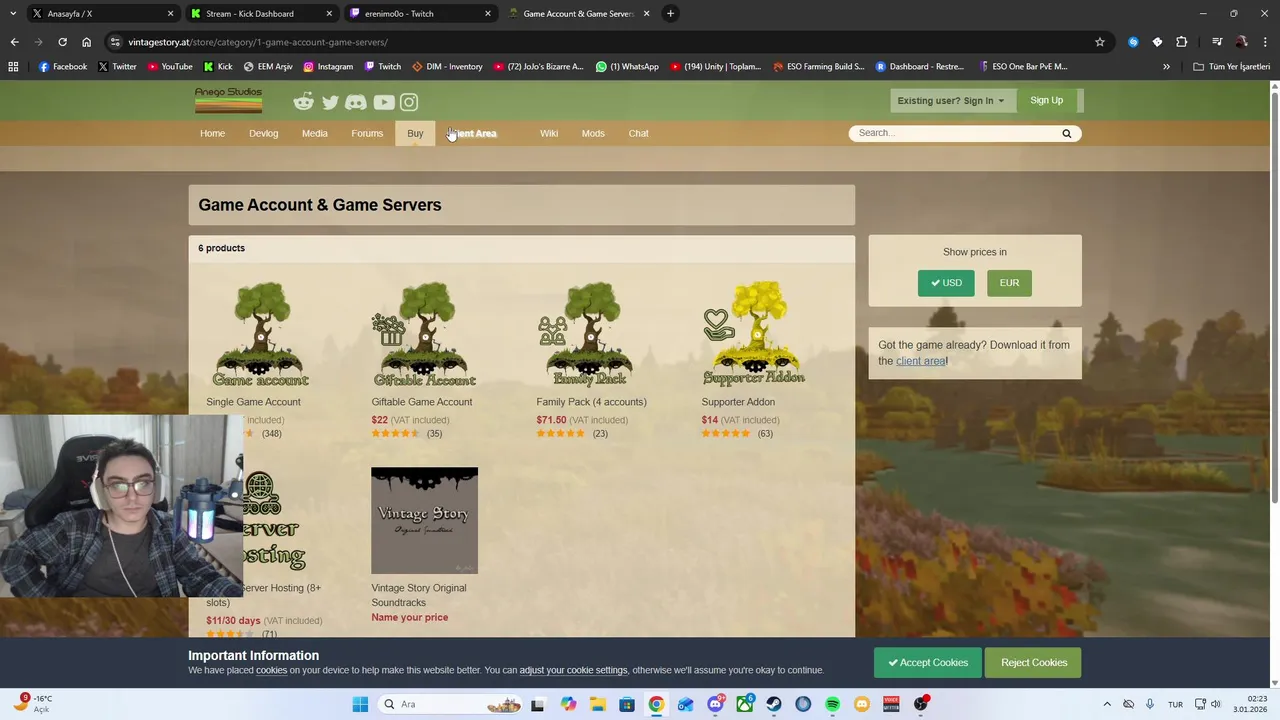Open Giftable Game Account product link
The height and width of the screenshot is (720, 1280).
pos(422,402)
